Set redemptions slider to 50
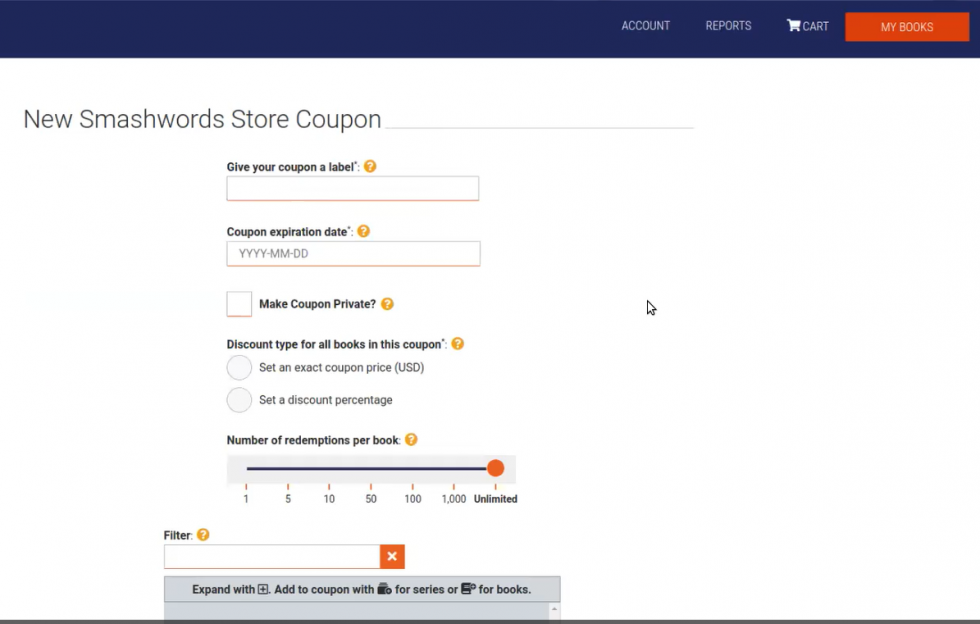The width and height of the screenshot is (980, 624). click(370, 467)
